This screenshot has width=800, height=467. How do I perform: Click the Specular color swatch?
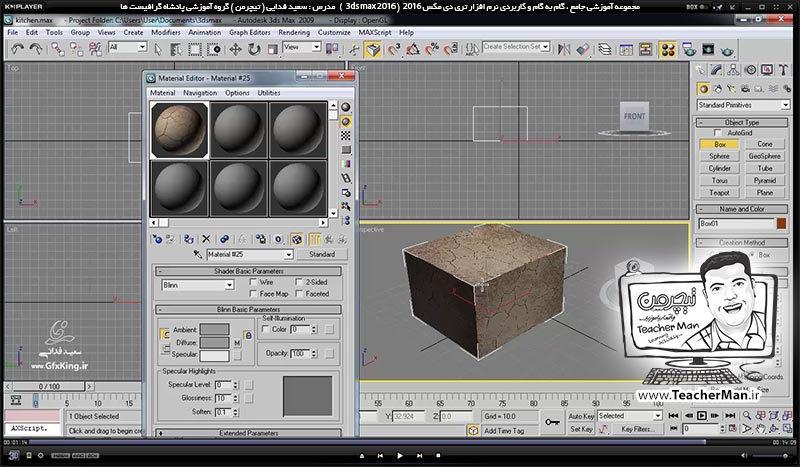coord(214,355)
